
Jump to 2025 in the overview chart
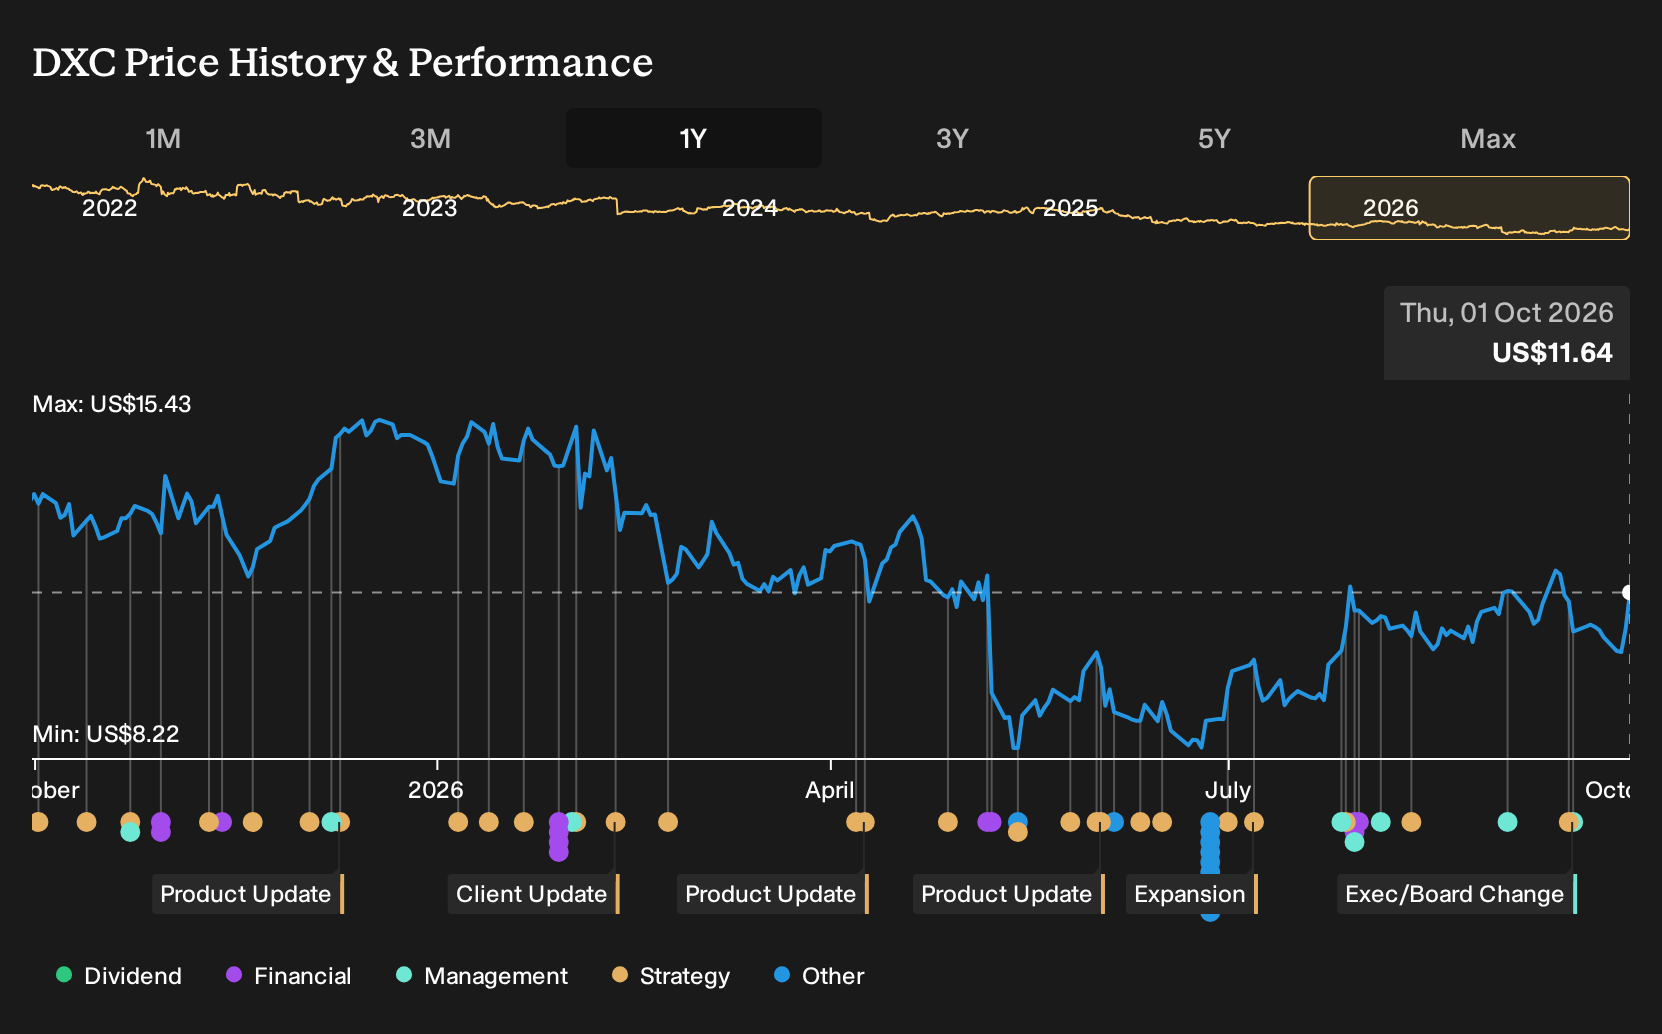coord(1071,208)
